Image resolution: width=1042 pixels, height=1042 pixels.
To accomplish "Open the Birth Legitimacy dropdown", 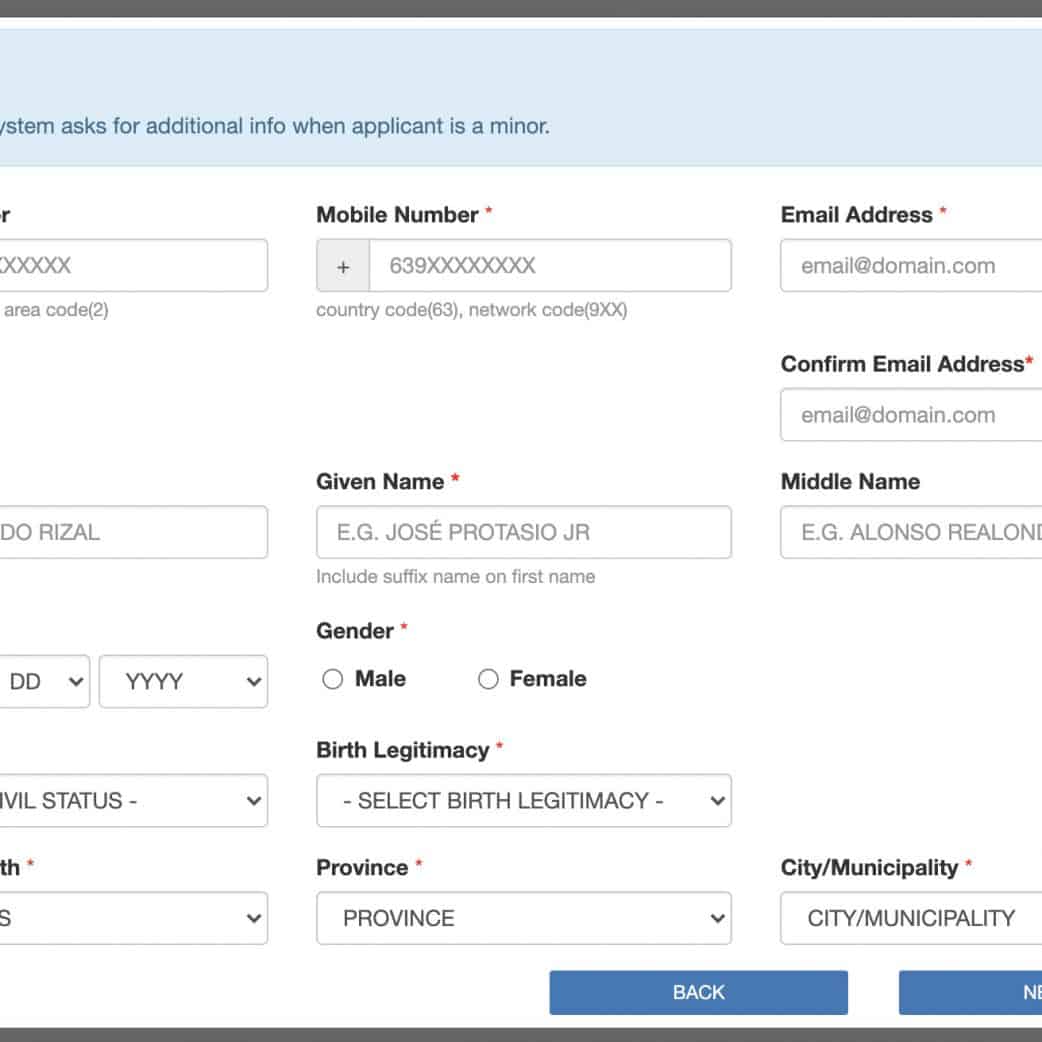I will coord(523,801).
